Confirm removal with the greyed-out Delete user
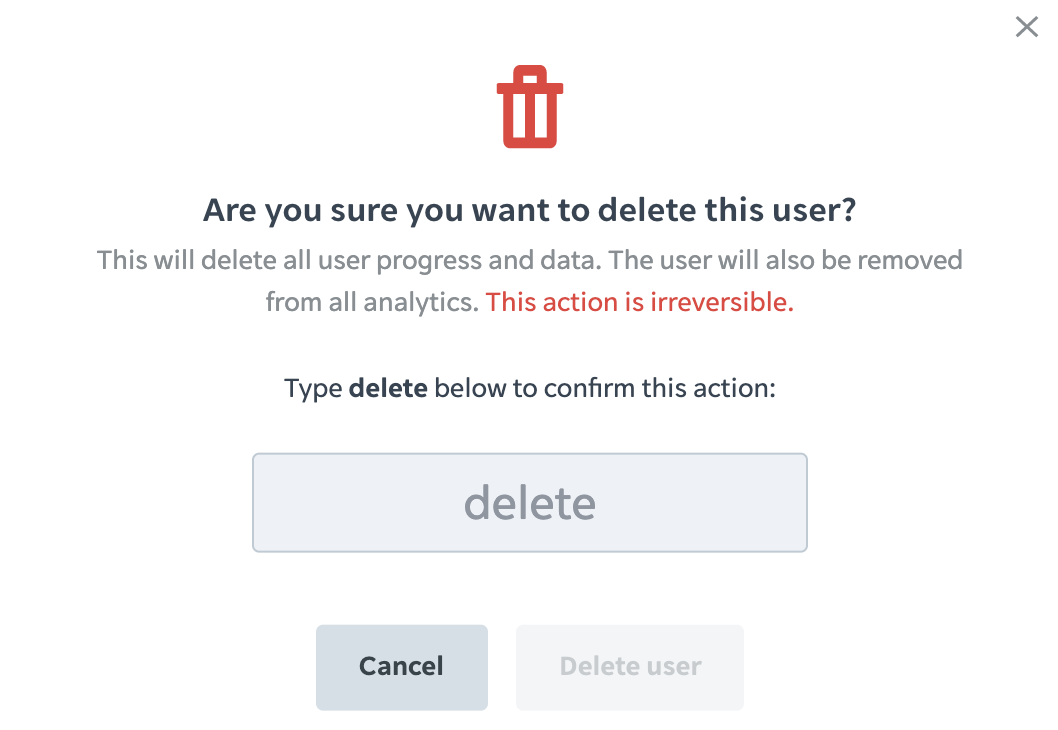 pos(630,667)
